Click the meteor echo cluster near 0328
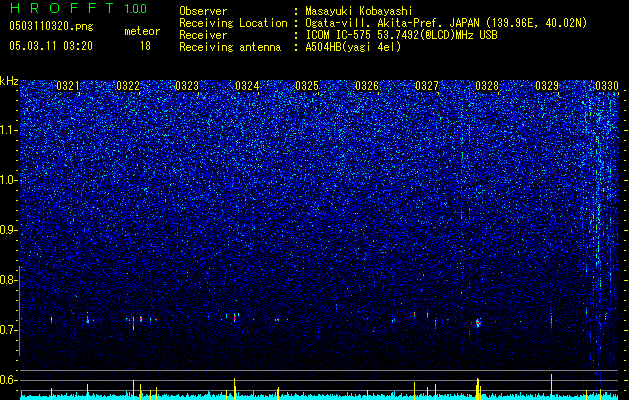629x400 pixels. pyautogui.click(x=478, y=323)
